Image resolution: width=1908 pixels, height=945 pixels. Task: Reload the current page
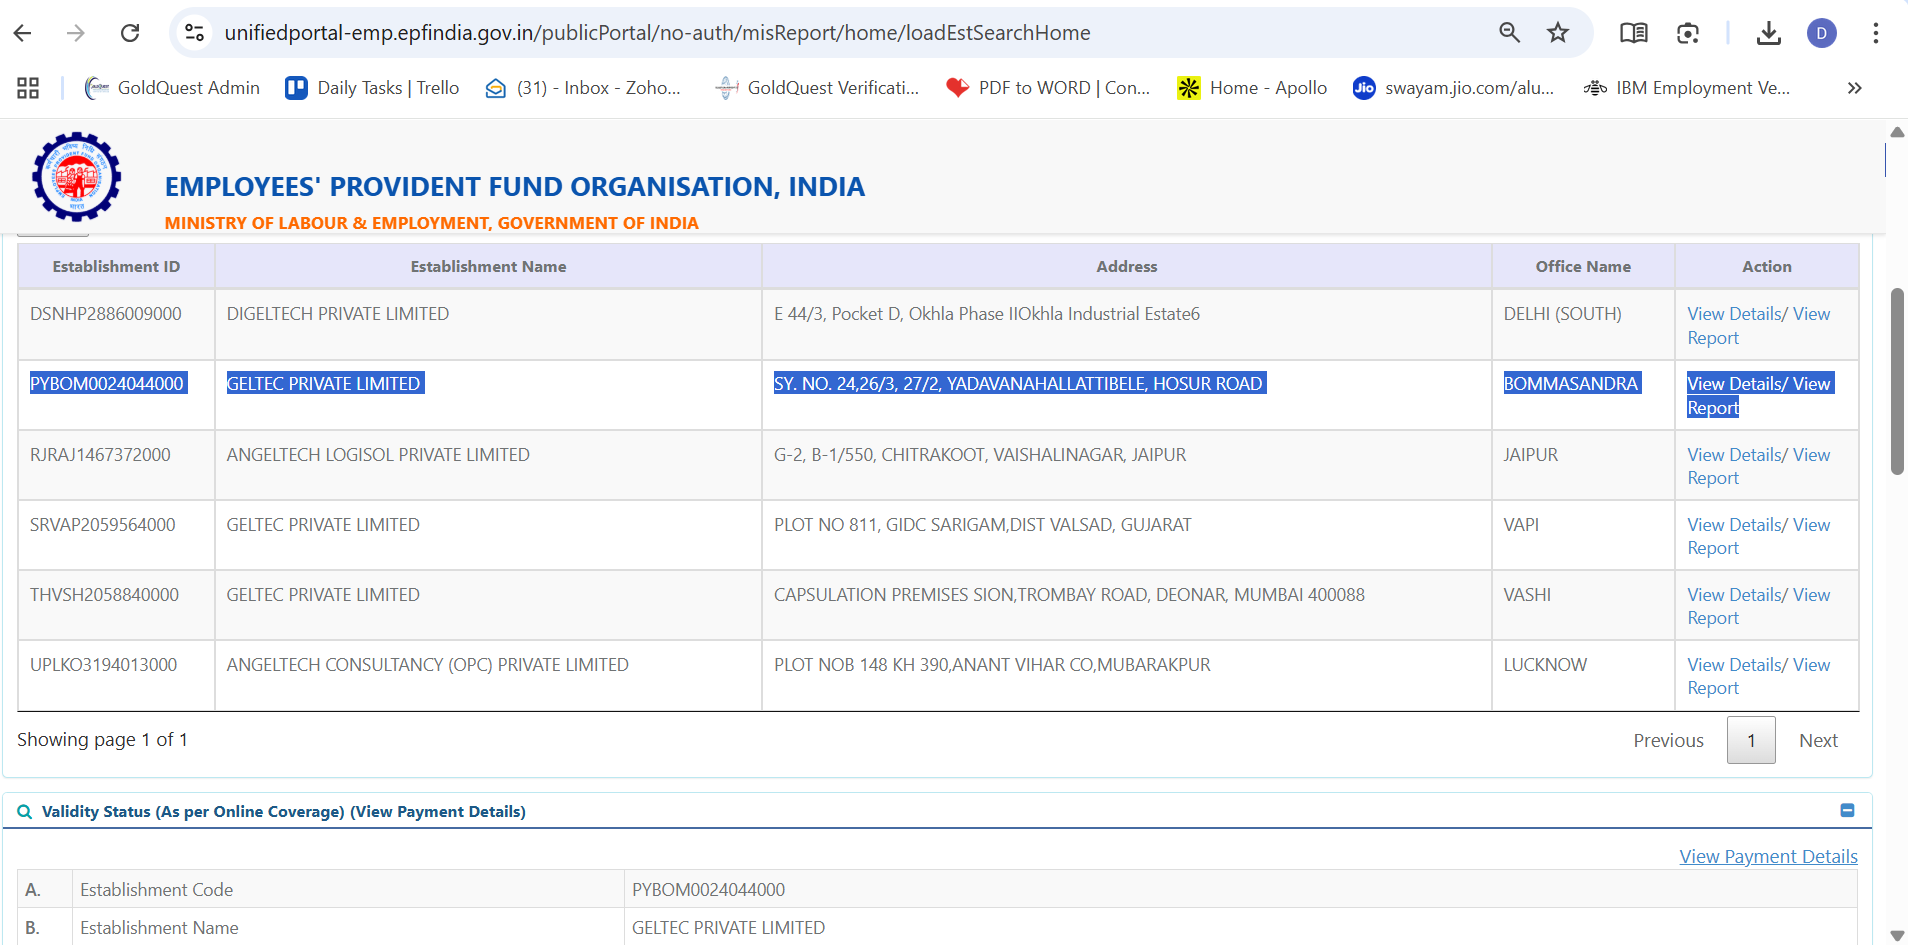pyautogui.click(x=130, y=33)
